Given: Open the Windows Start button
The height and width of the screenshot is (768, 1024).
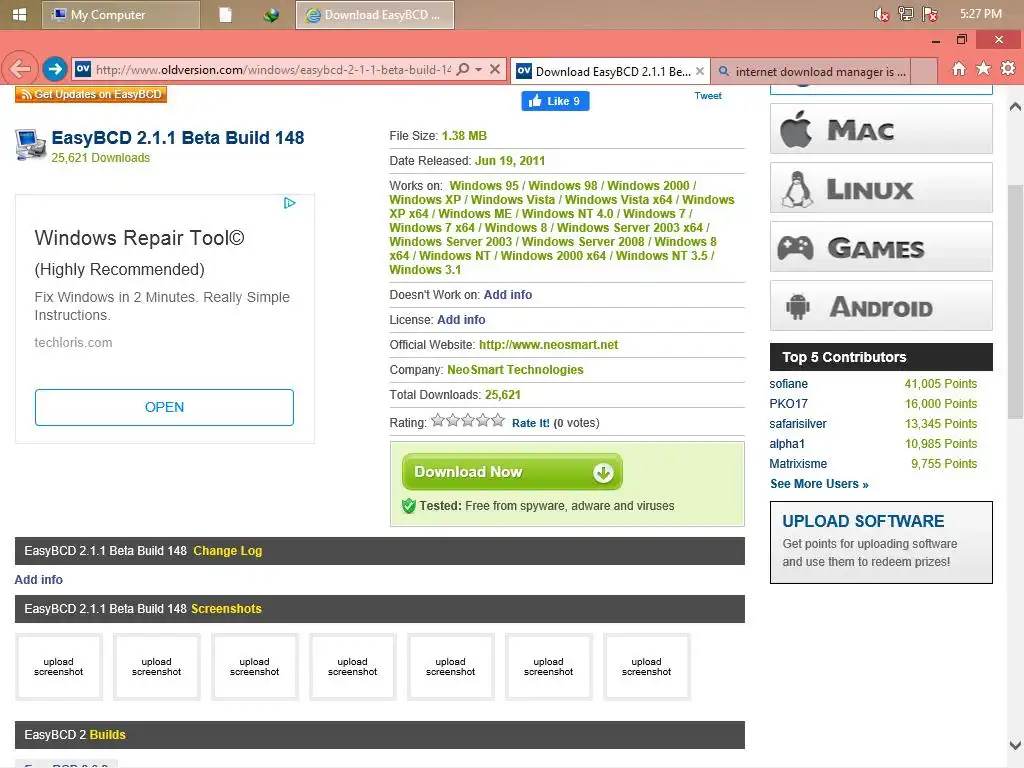Looking at the screenshot, I should (20, 14).
